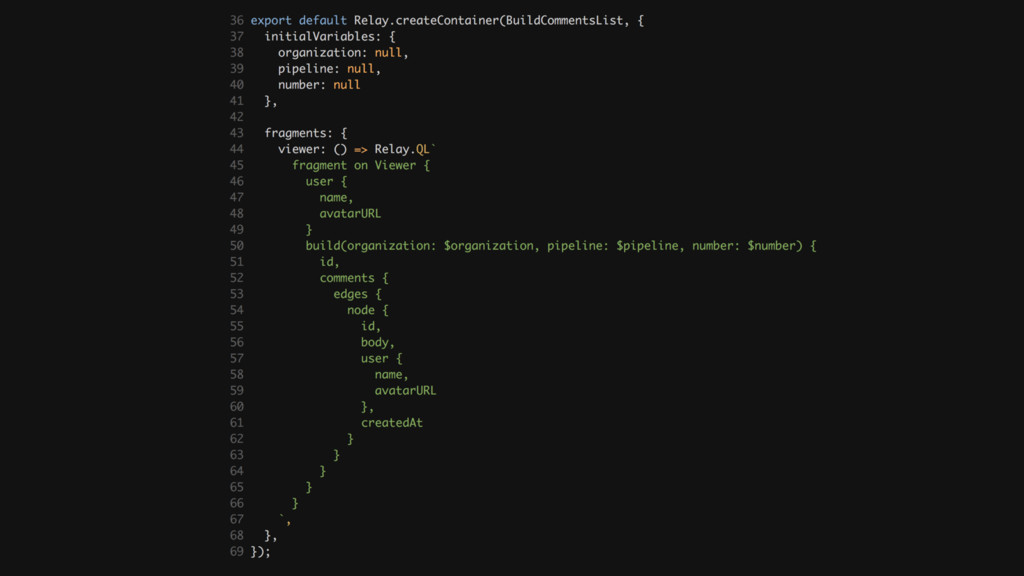The image size is (1024, 576).
Task: Click 'name,' on line 47
Action: [336, 197]
